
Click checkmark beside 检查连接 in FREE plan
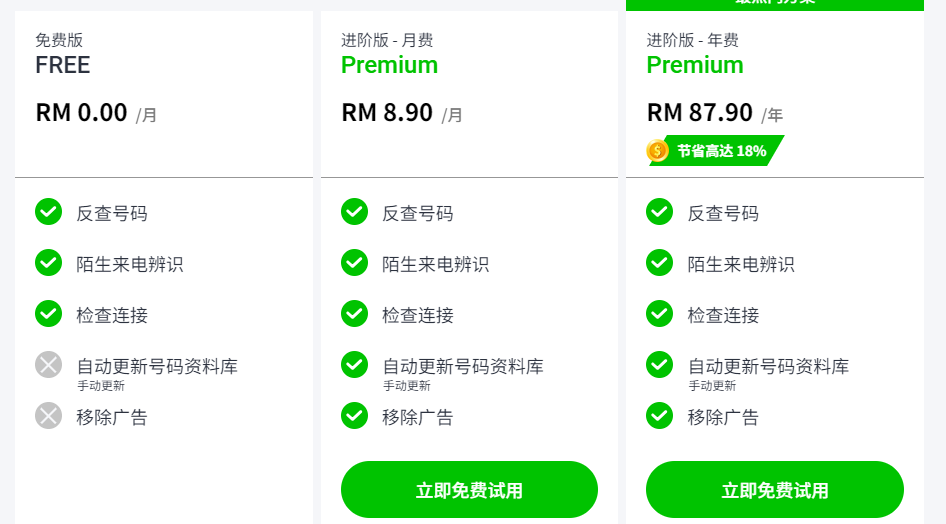coord(49,314)
